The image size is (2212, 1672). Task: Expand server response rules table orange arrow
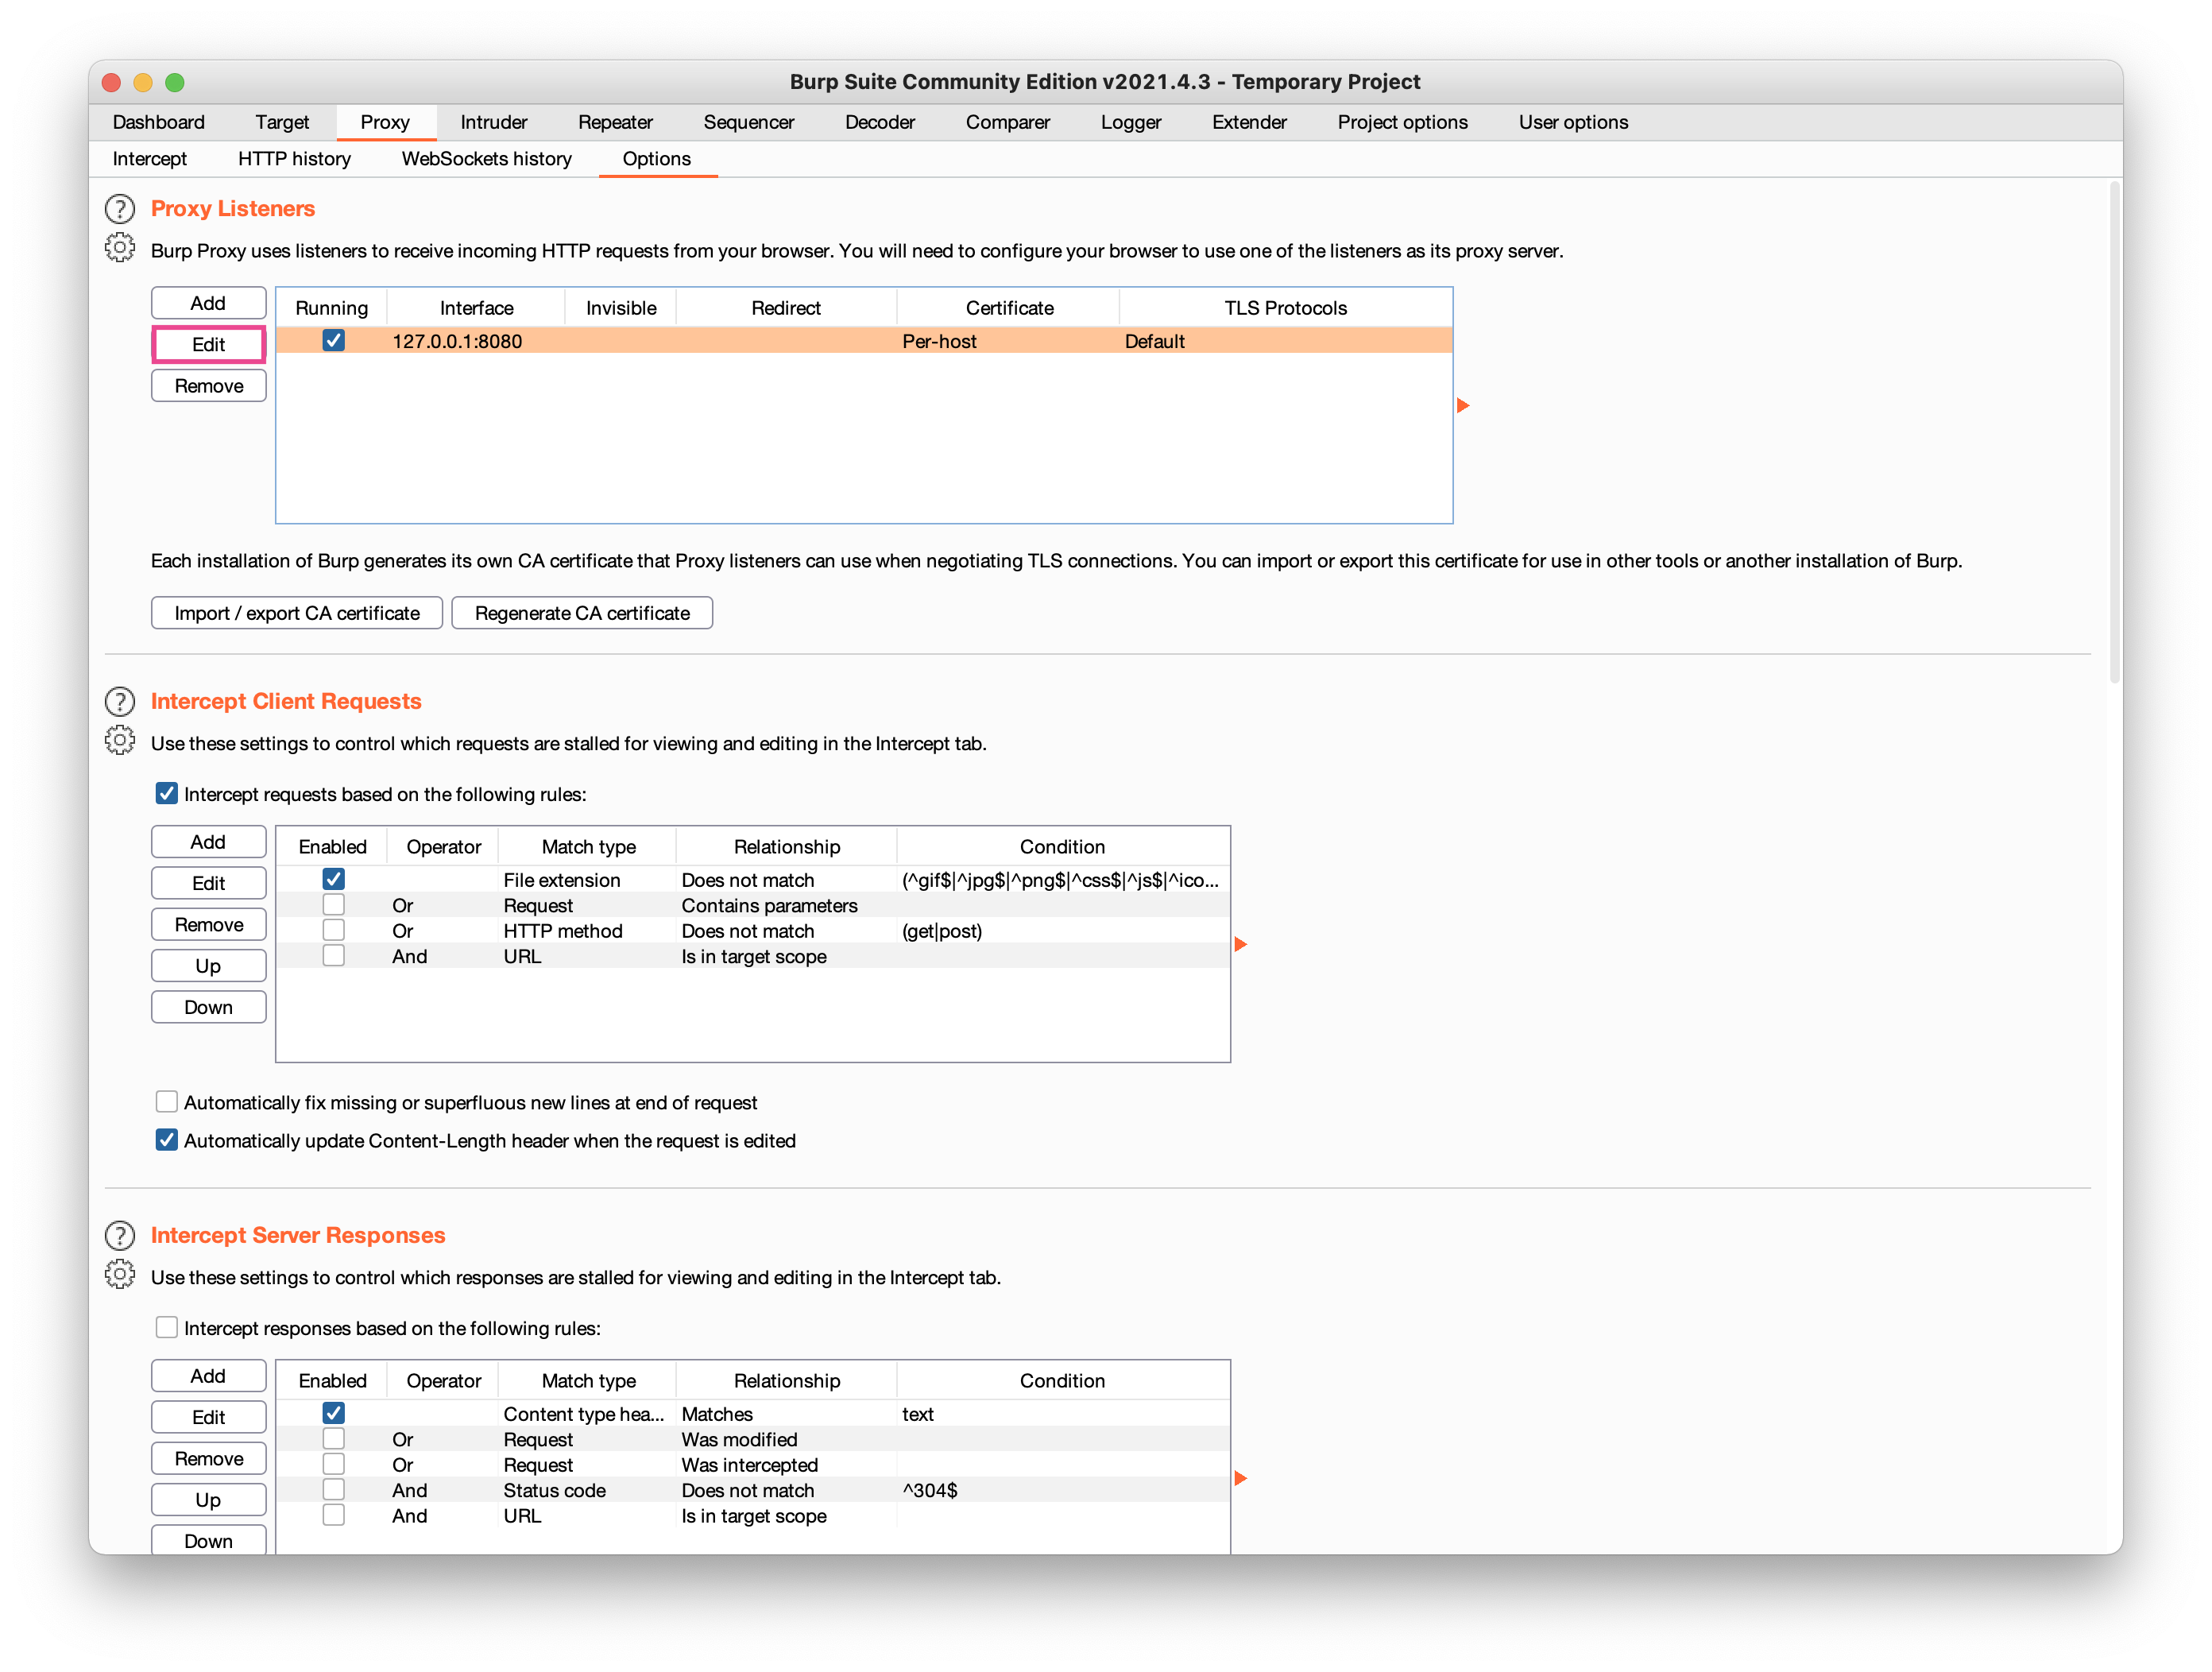tap(1240, 1478)
